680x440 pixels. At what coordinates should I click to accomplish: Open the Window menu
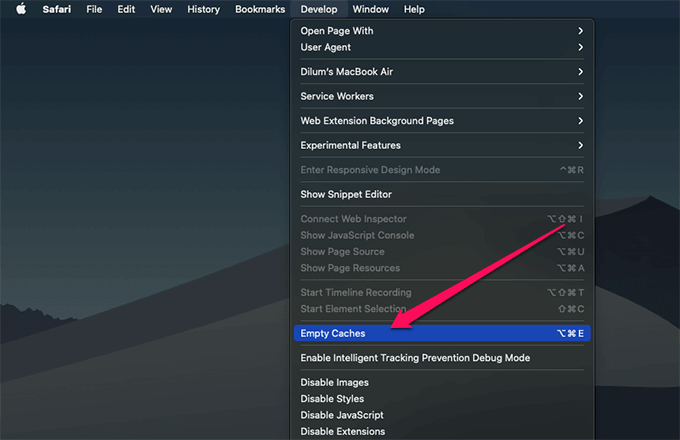tap(370, 9)
